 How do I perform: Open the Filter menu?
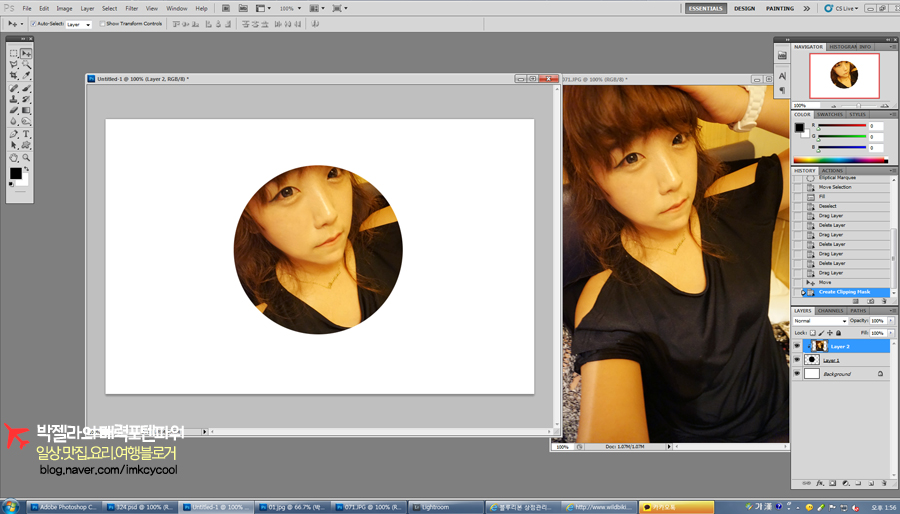tap(132, 8)
